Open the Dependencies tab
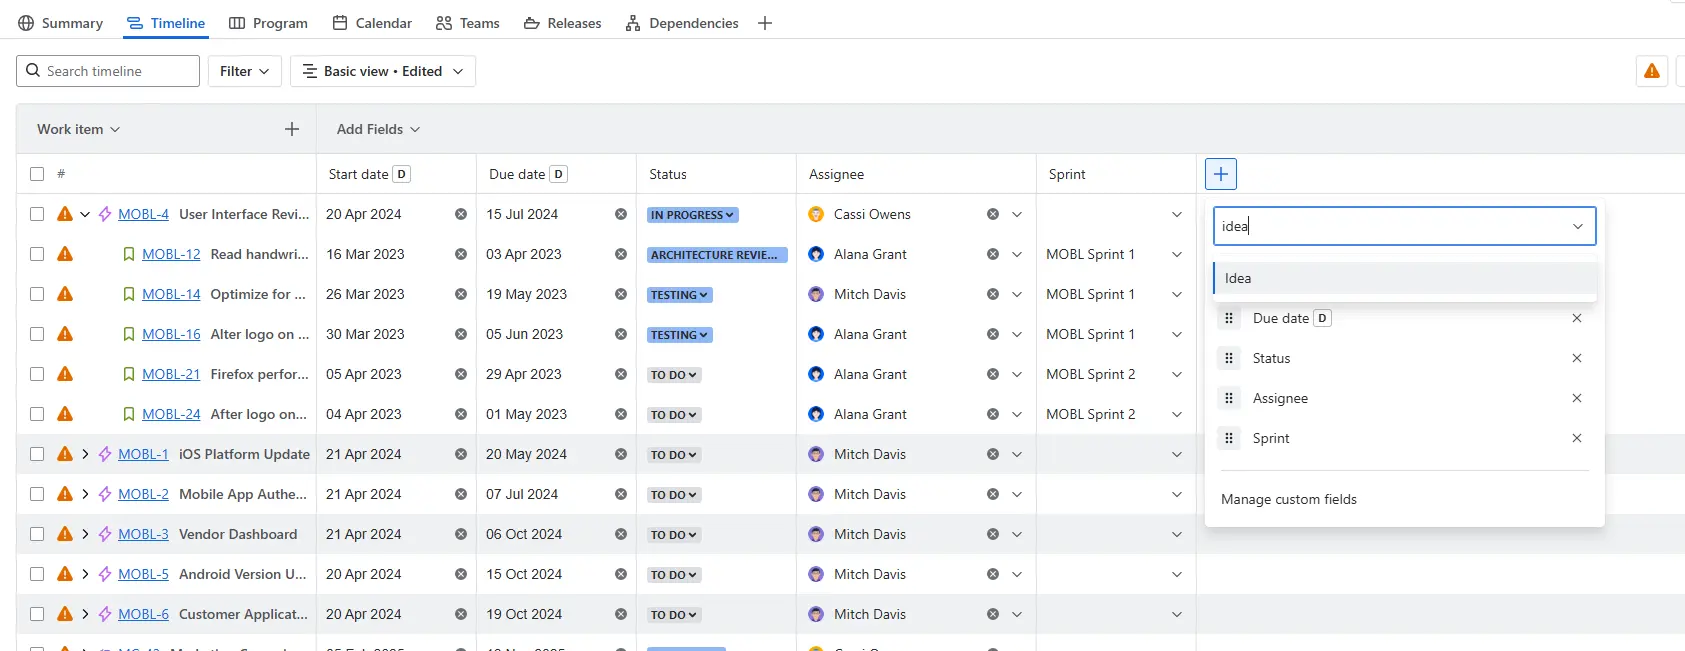This screenshot has width=1685, height=651. point(682,23)
